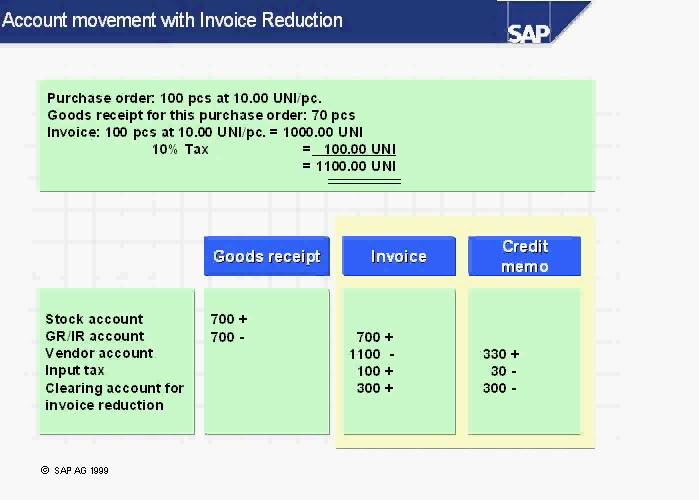Image resolution: width=699 pixels, height=500 pixels.
Task: Click the 'Purchase order: 100 pcs' line
Action: [x=184, y=98]
